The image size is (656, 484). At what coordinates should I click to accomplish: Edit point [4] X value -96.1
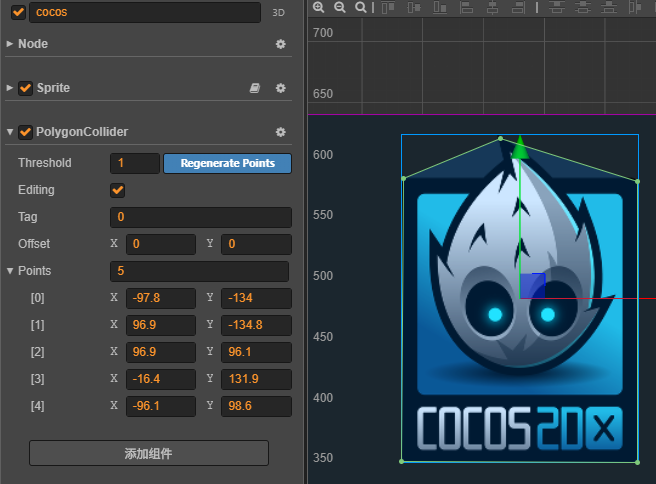pyautogui.click(x=161, y=406)
